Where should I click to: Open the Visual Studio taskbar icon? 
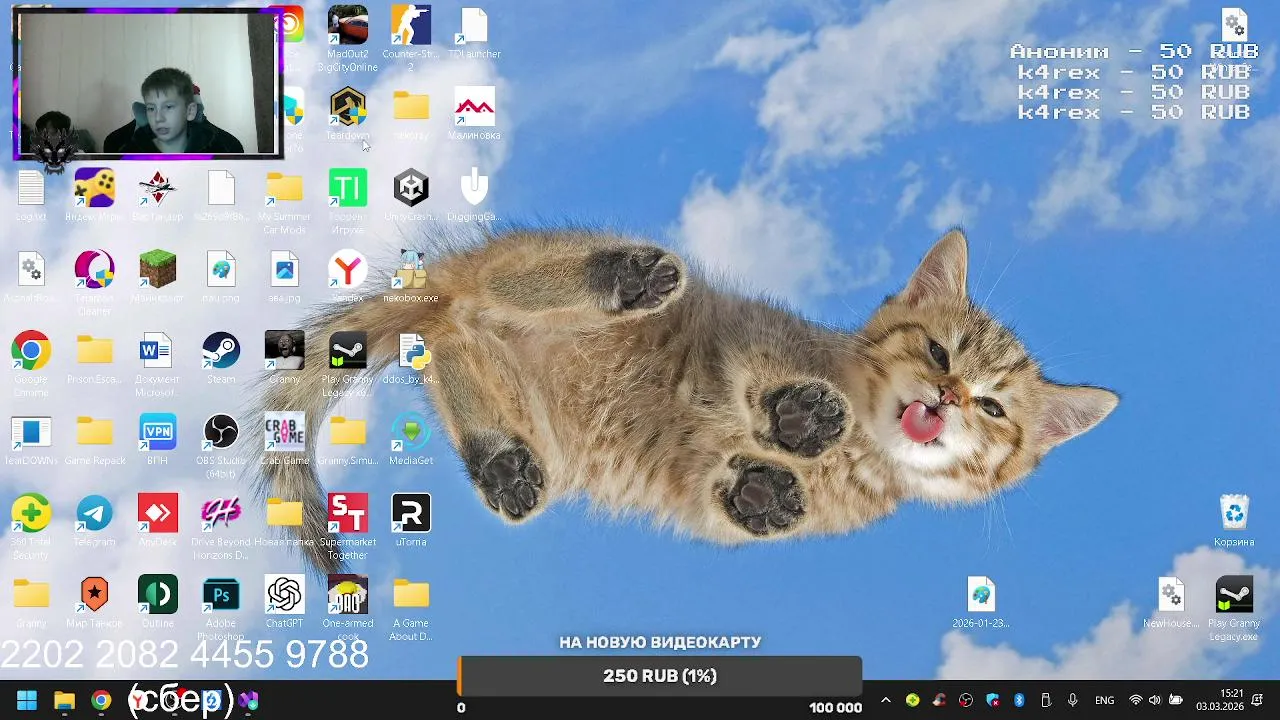point(248,701)
